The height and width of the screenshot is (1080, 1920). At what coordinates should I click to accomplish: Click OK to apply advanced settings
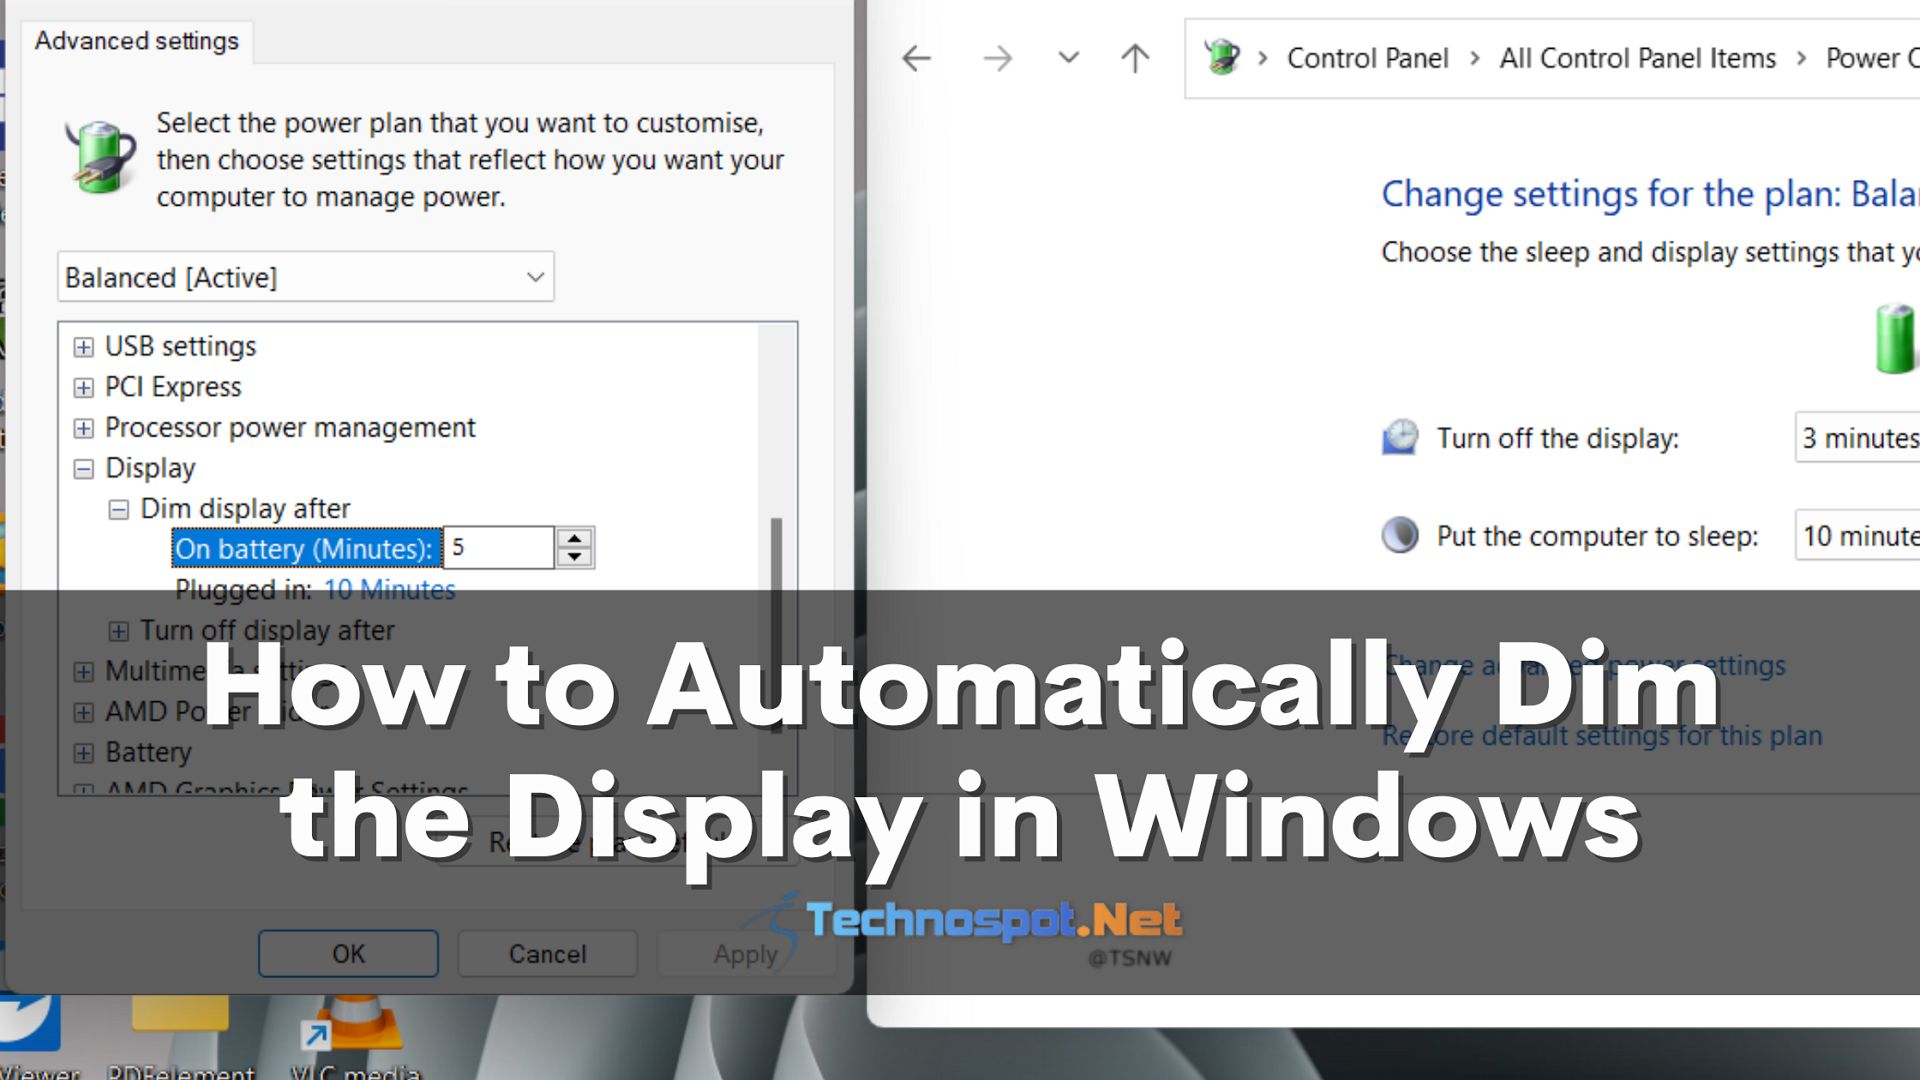coord(348,953)
